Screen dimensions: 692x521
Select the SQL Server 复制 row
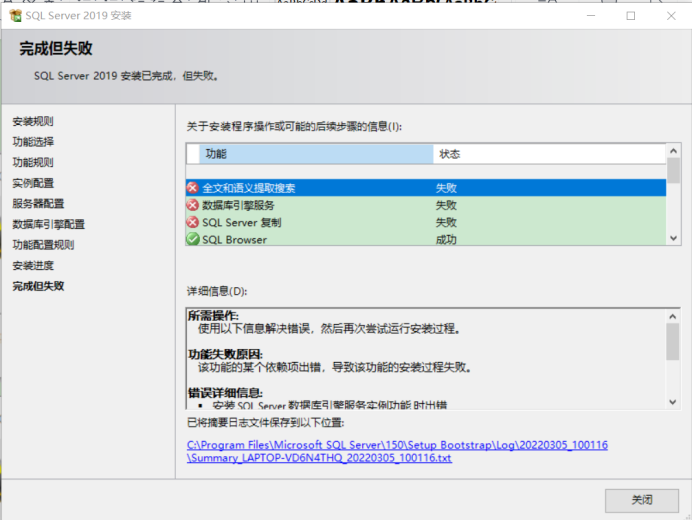(426, 222)
